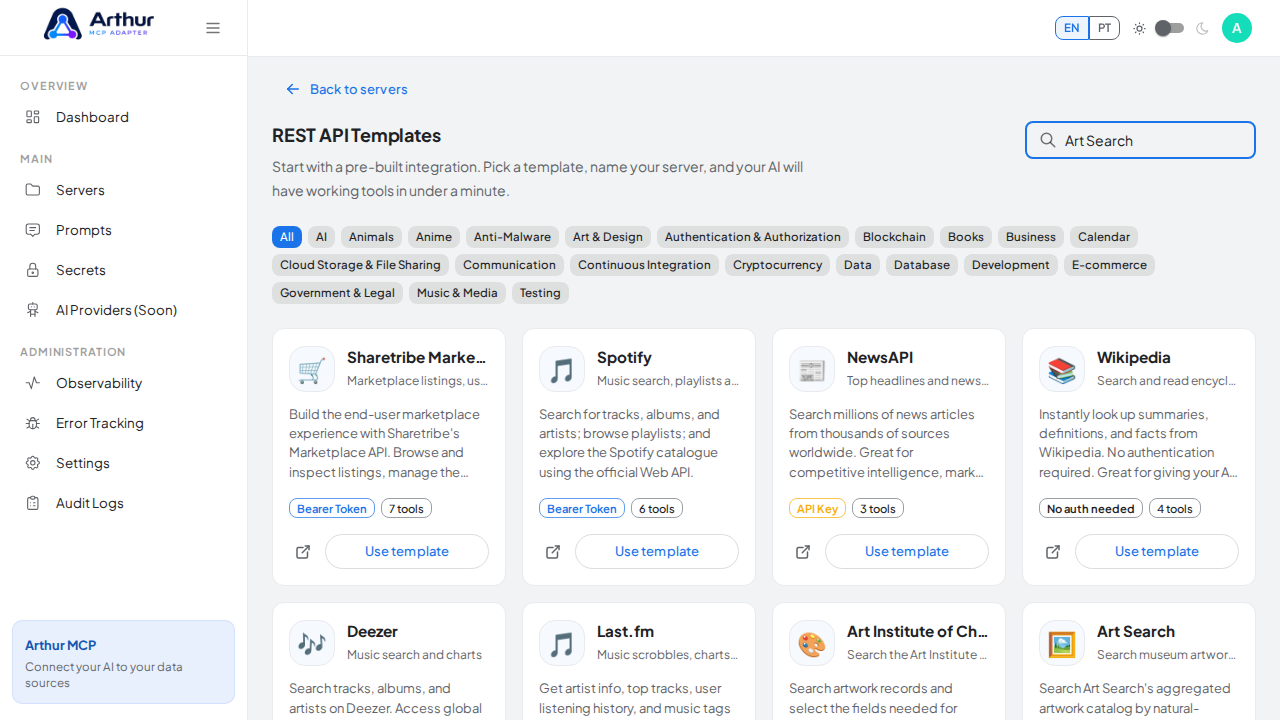
Task: Open Sharetribe external link icon
Action: tap(303, 552)
